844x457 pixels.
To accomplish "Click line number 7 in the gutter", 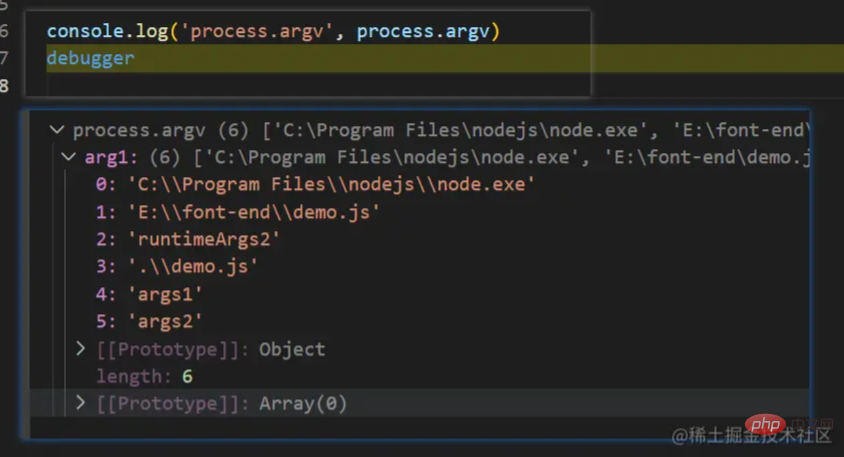I will [5, 58].
